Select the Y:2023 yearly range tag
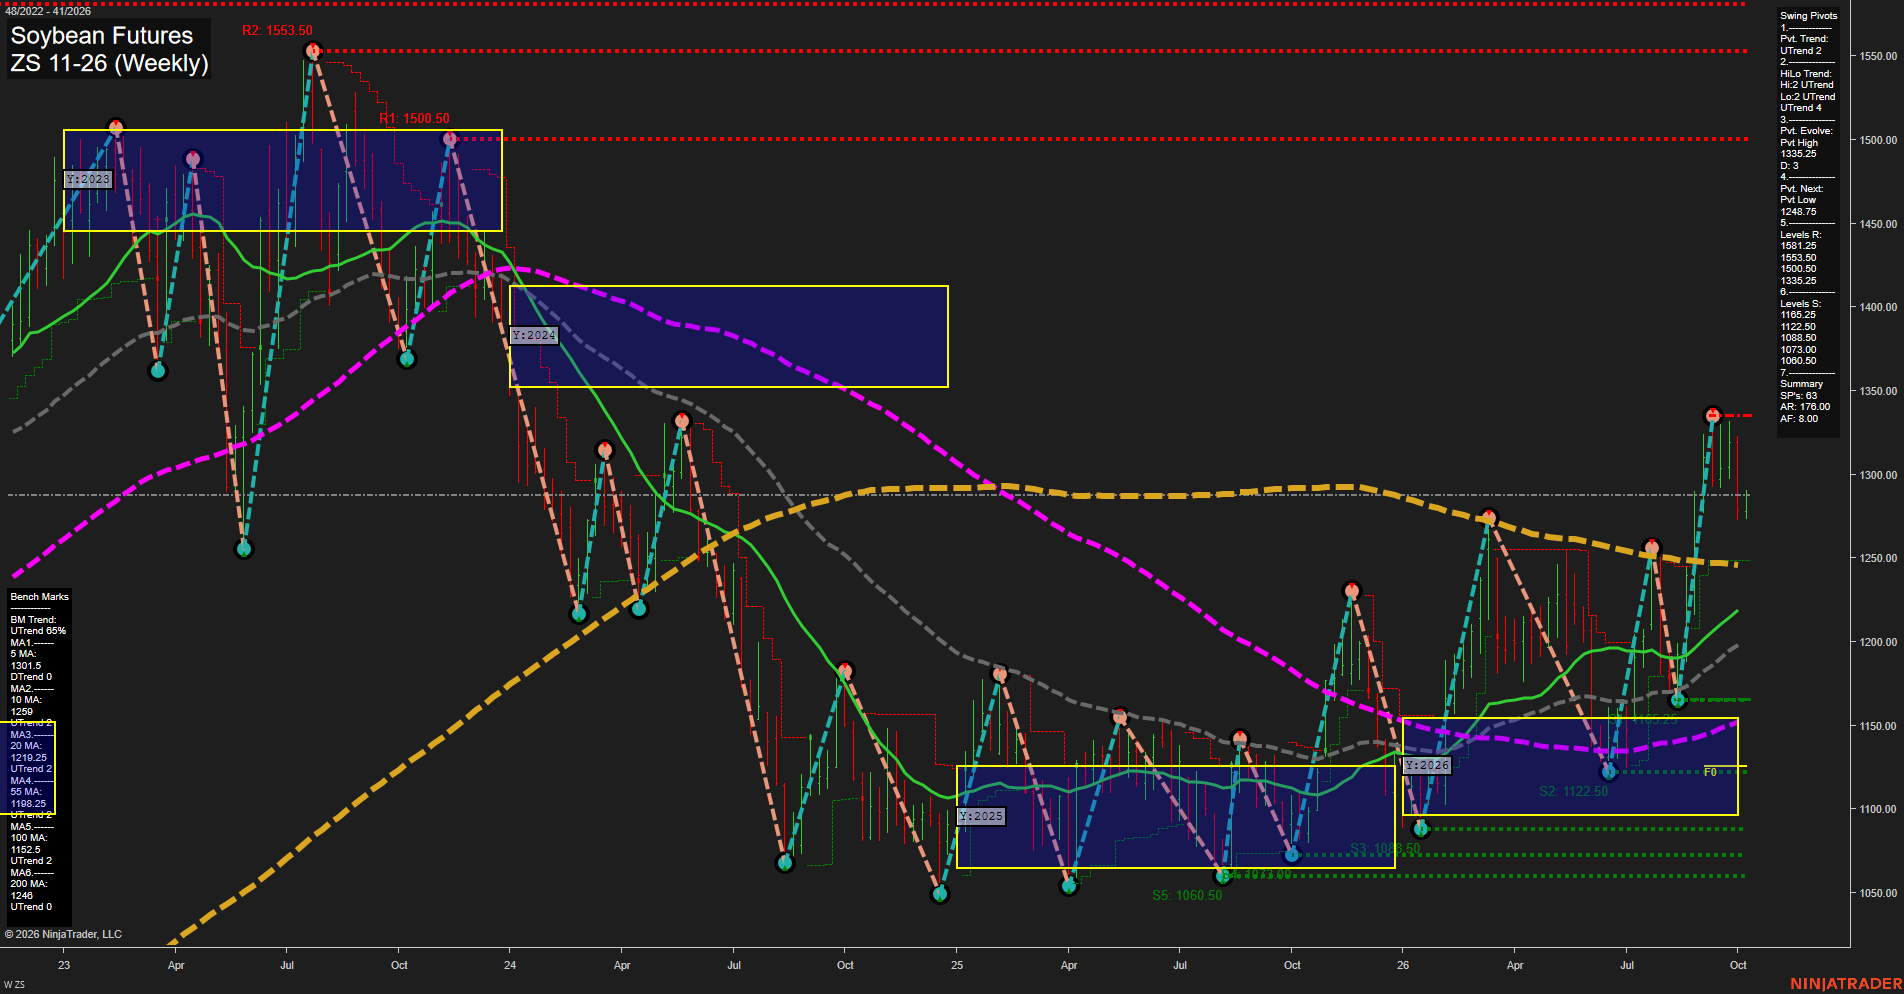Viewport: 1904px width, 994px height. (88, 179)
